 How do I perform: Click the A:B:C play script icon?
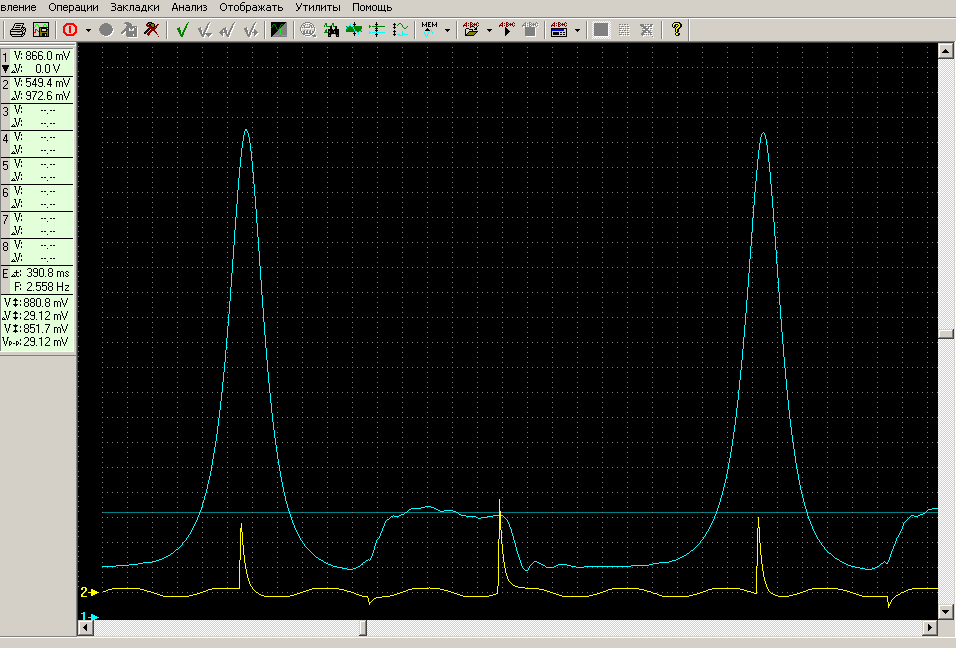[505, 30]
